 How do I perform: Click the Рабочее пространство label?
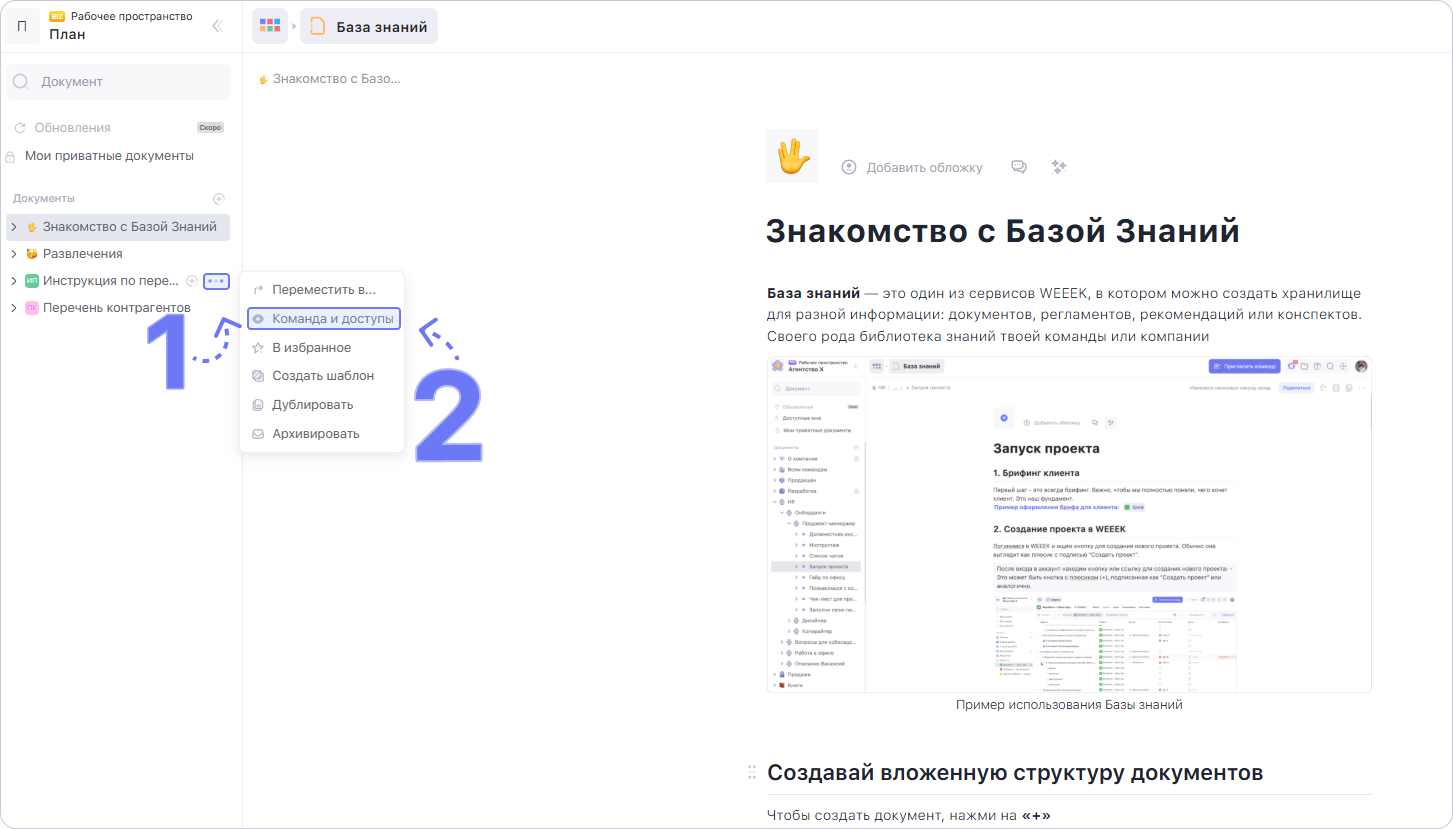click(x=132, y=16)
